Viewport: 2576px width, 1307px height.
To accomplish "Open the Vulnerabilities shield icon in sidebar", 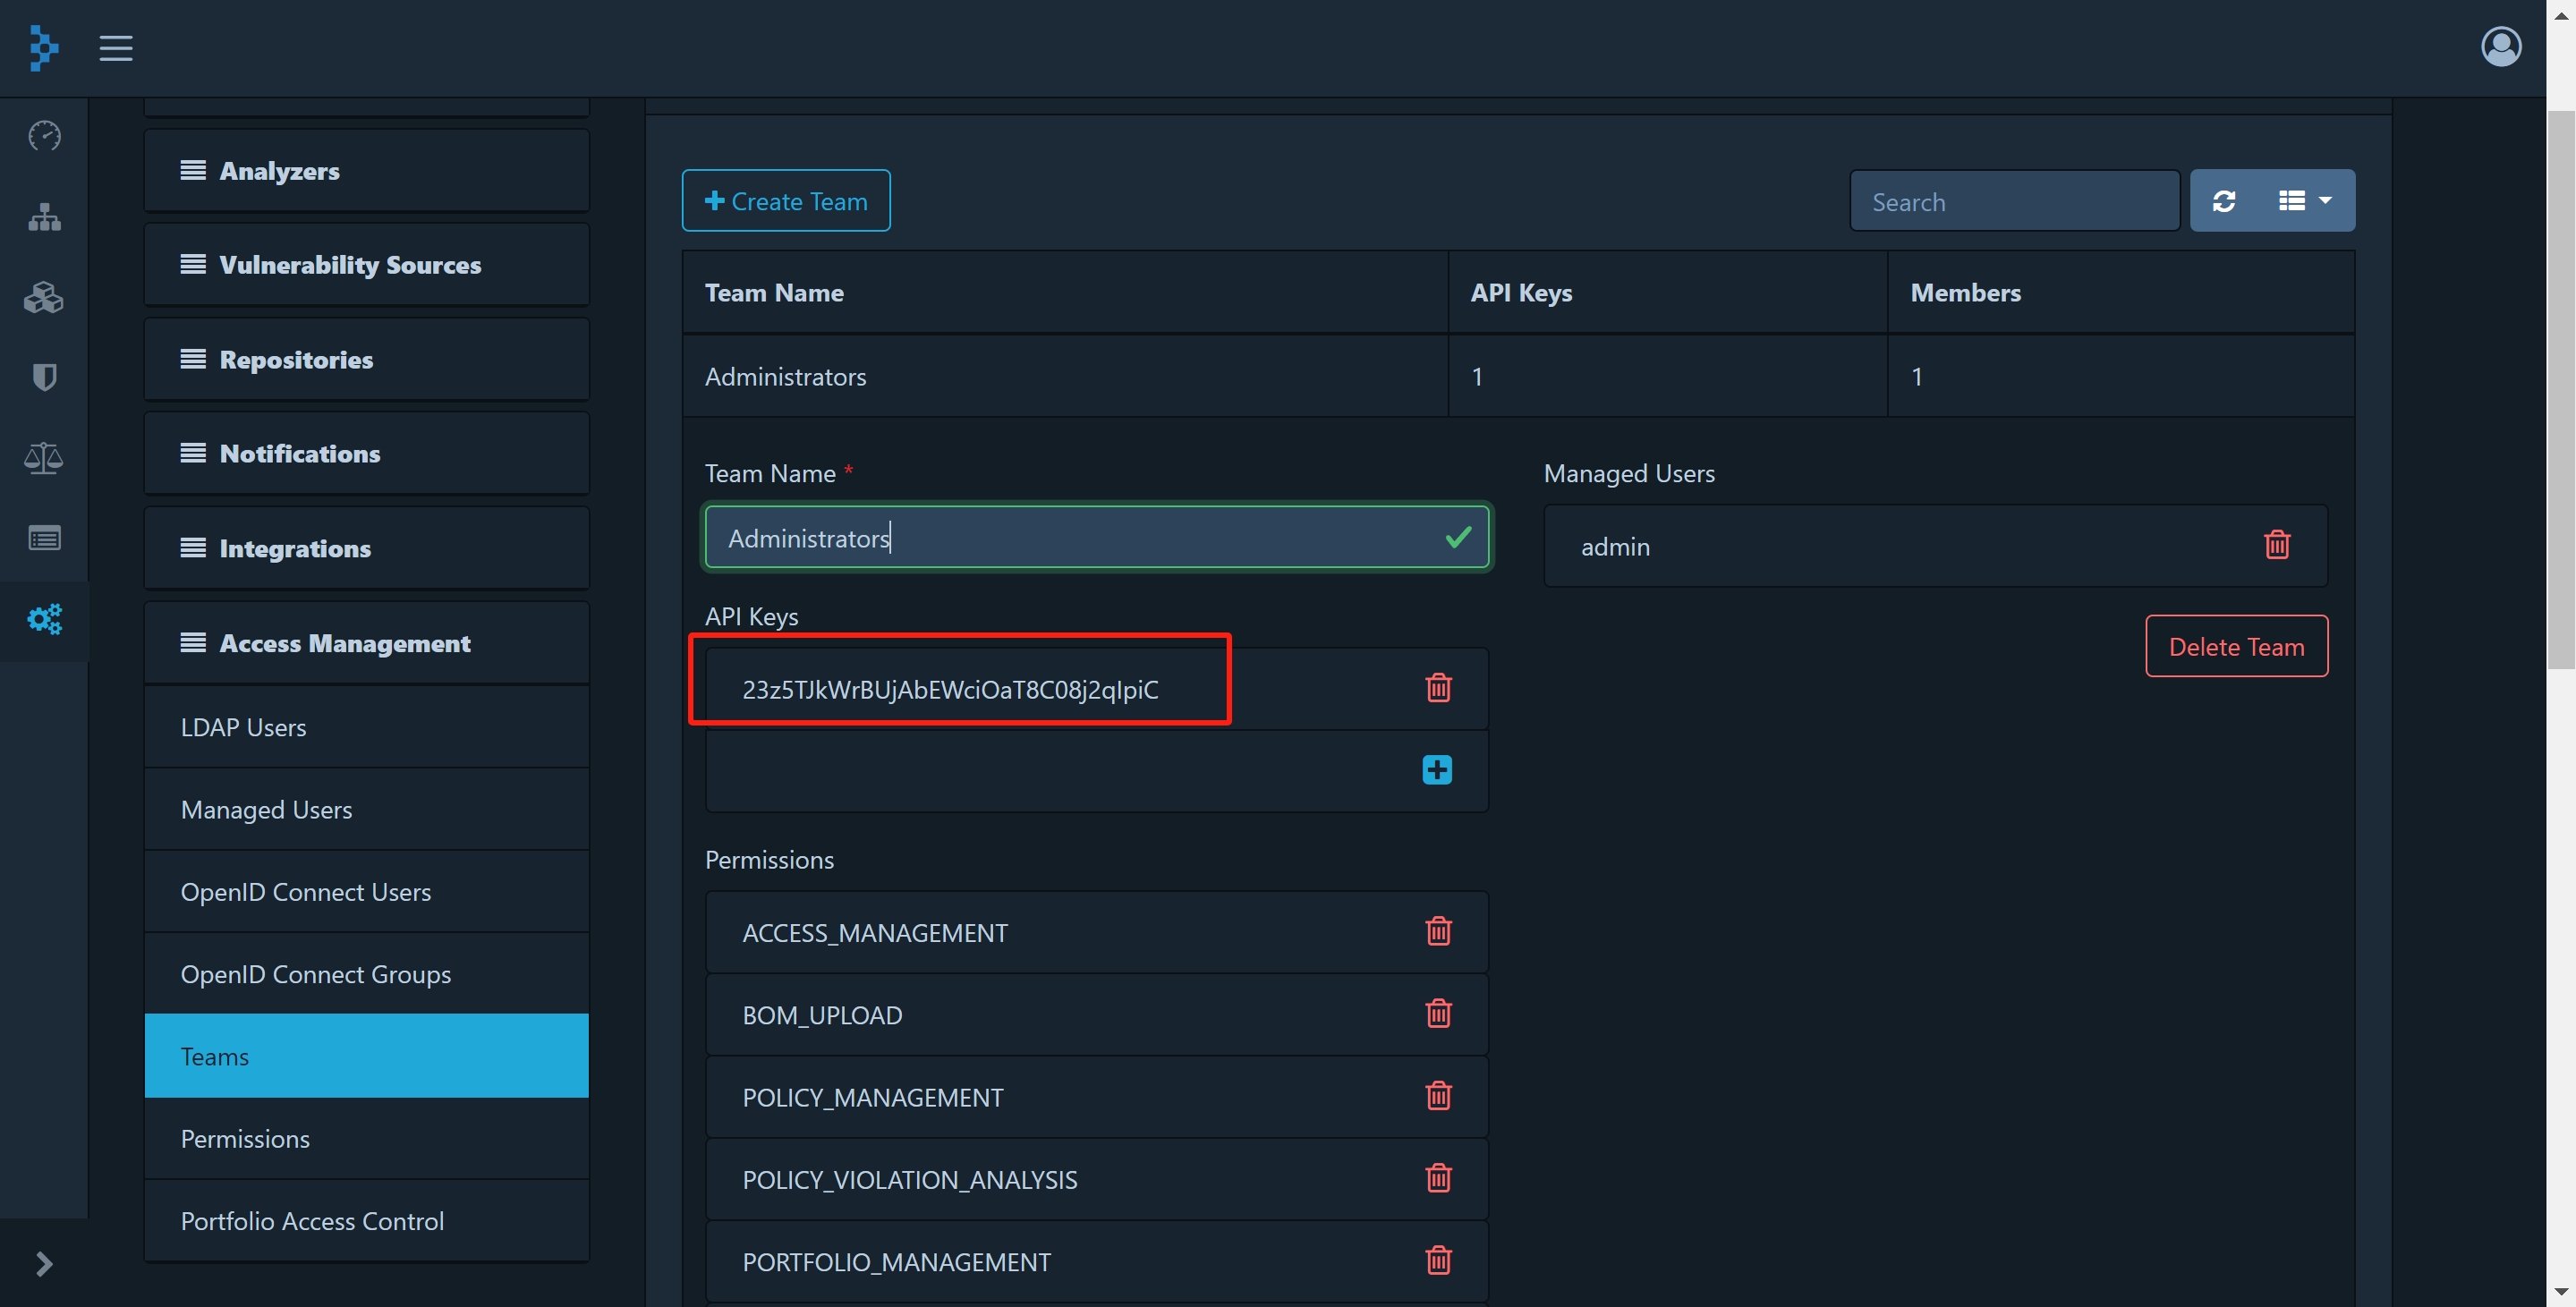I will coord(44,377).
